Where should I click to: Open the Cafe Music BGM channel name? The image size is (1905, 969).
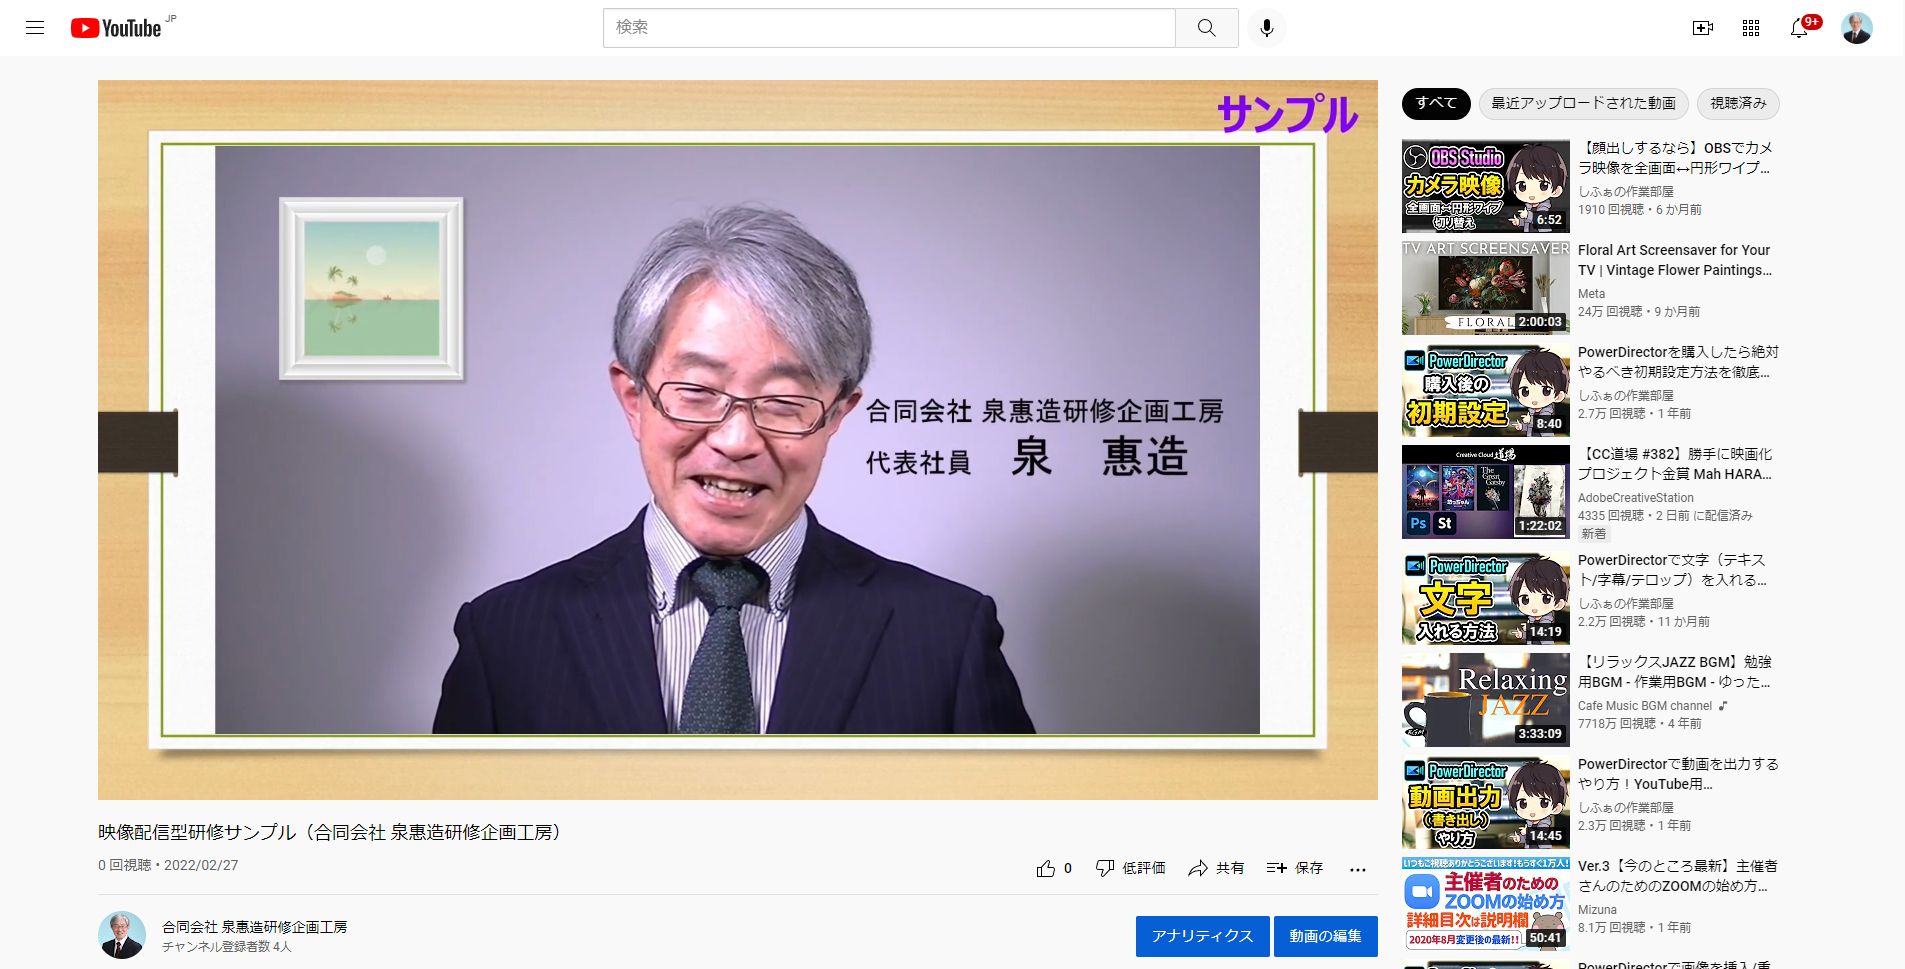[x=1645, y=706]
